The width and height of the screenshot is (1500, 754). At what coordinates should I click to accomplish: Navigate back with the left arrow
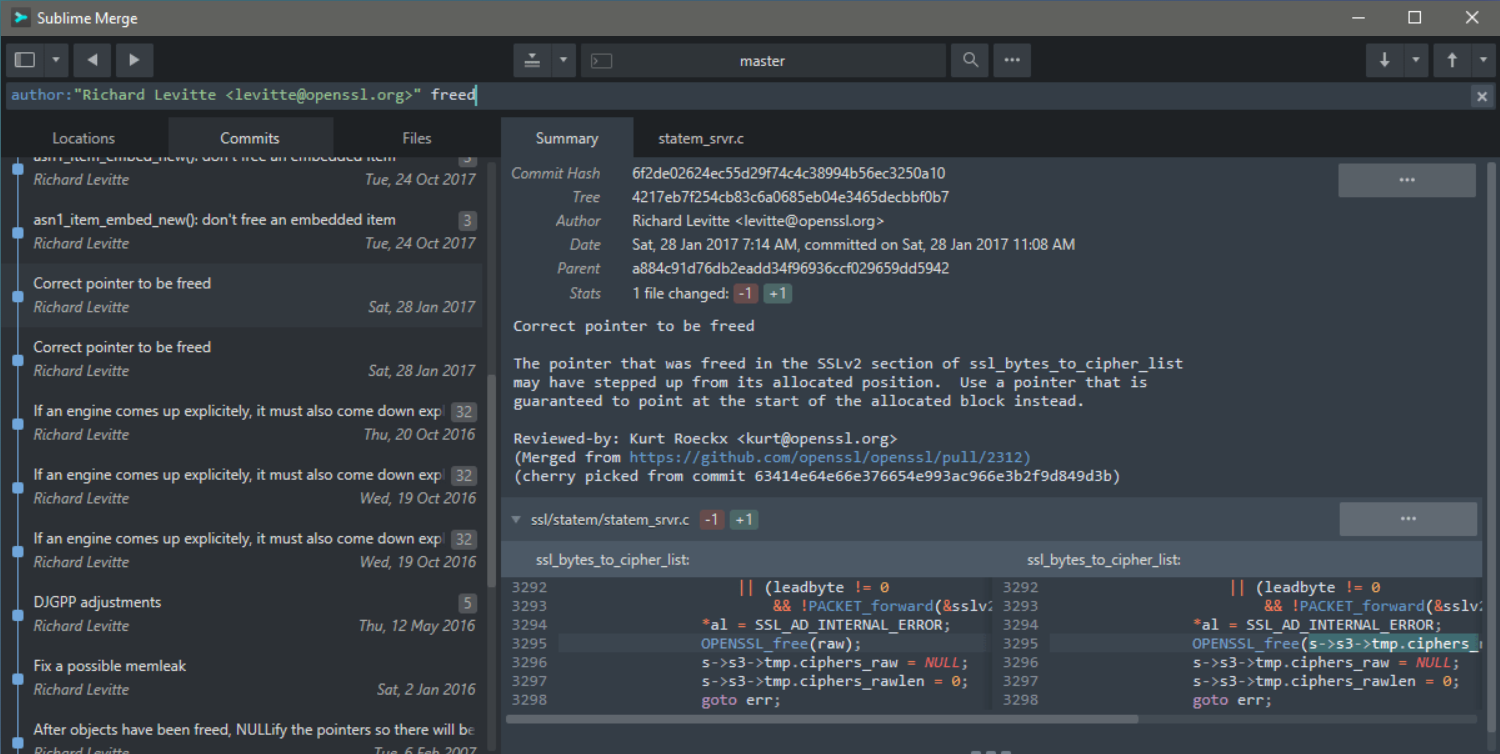tap(92, 61)
